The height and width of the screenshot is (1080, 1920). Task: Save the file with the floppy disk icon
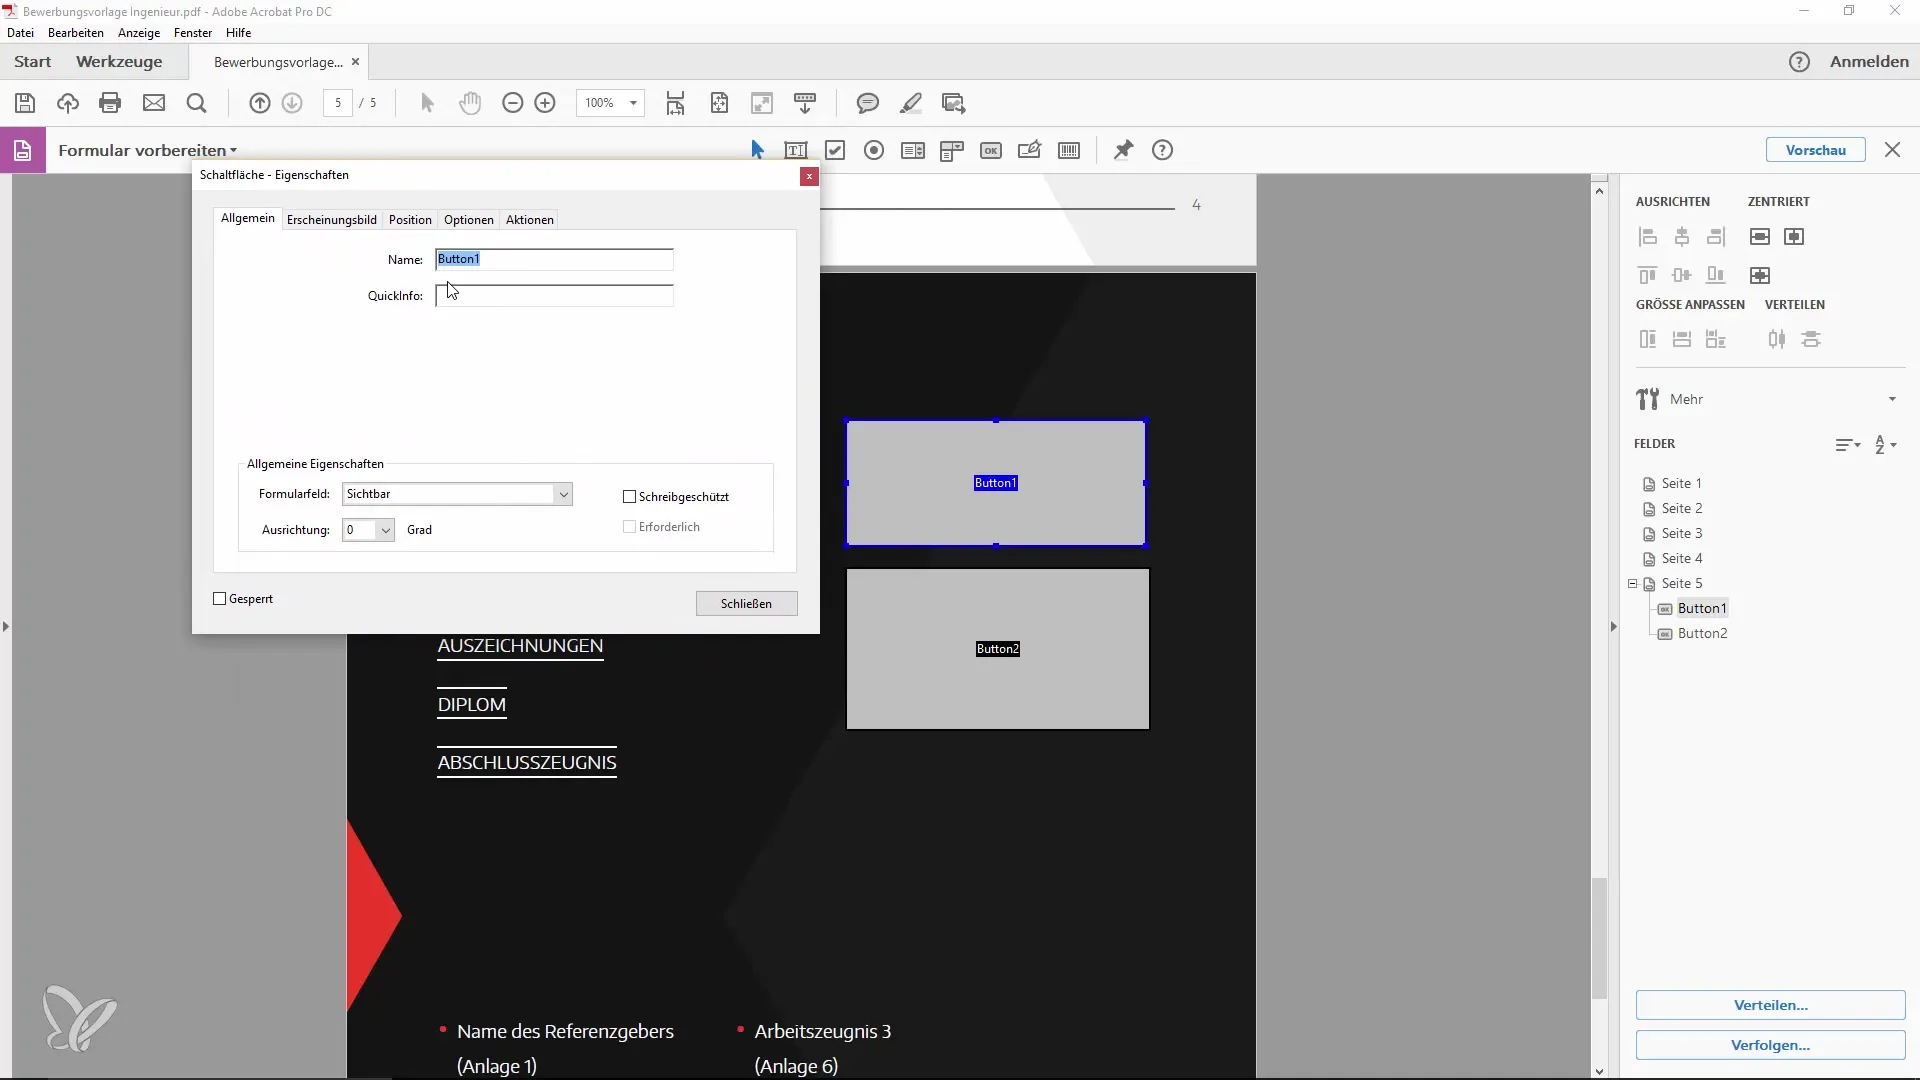[x=25, y=103]
